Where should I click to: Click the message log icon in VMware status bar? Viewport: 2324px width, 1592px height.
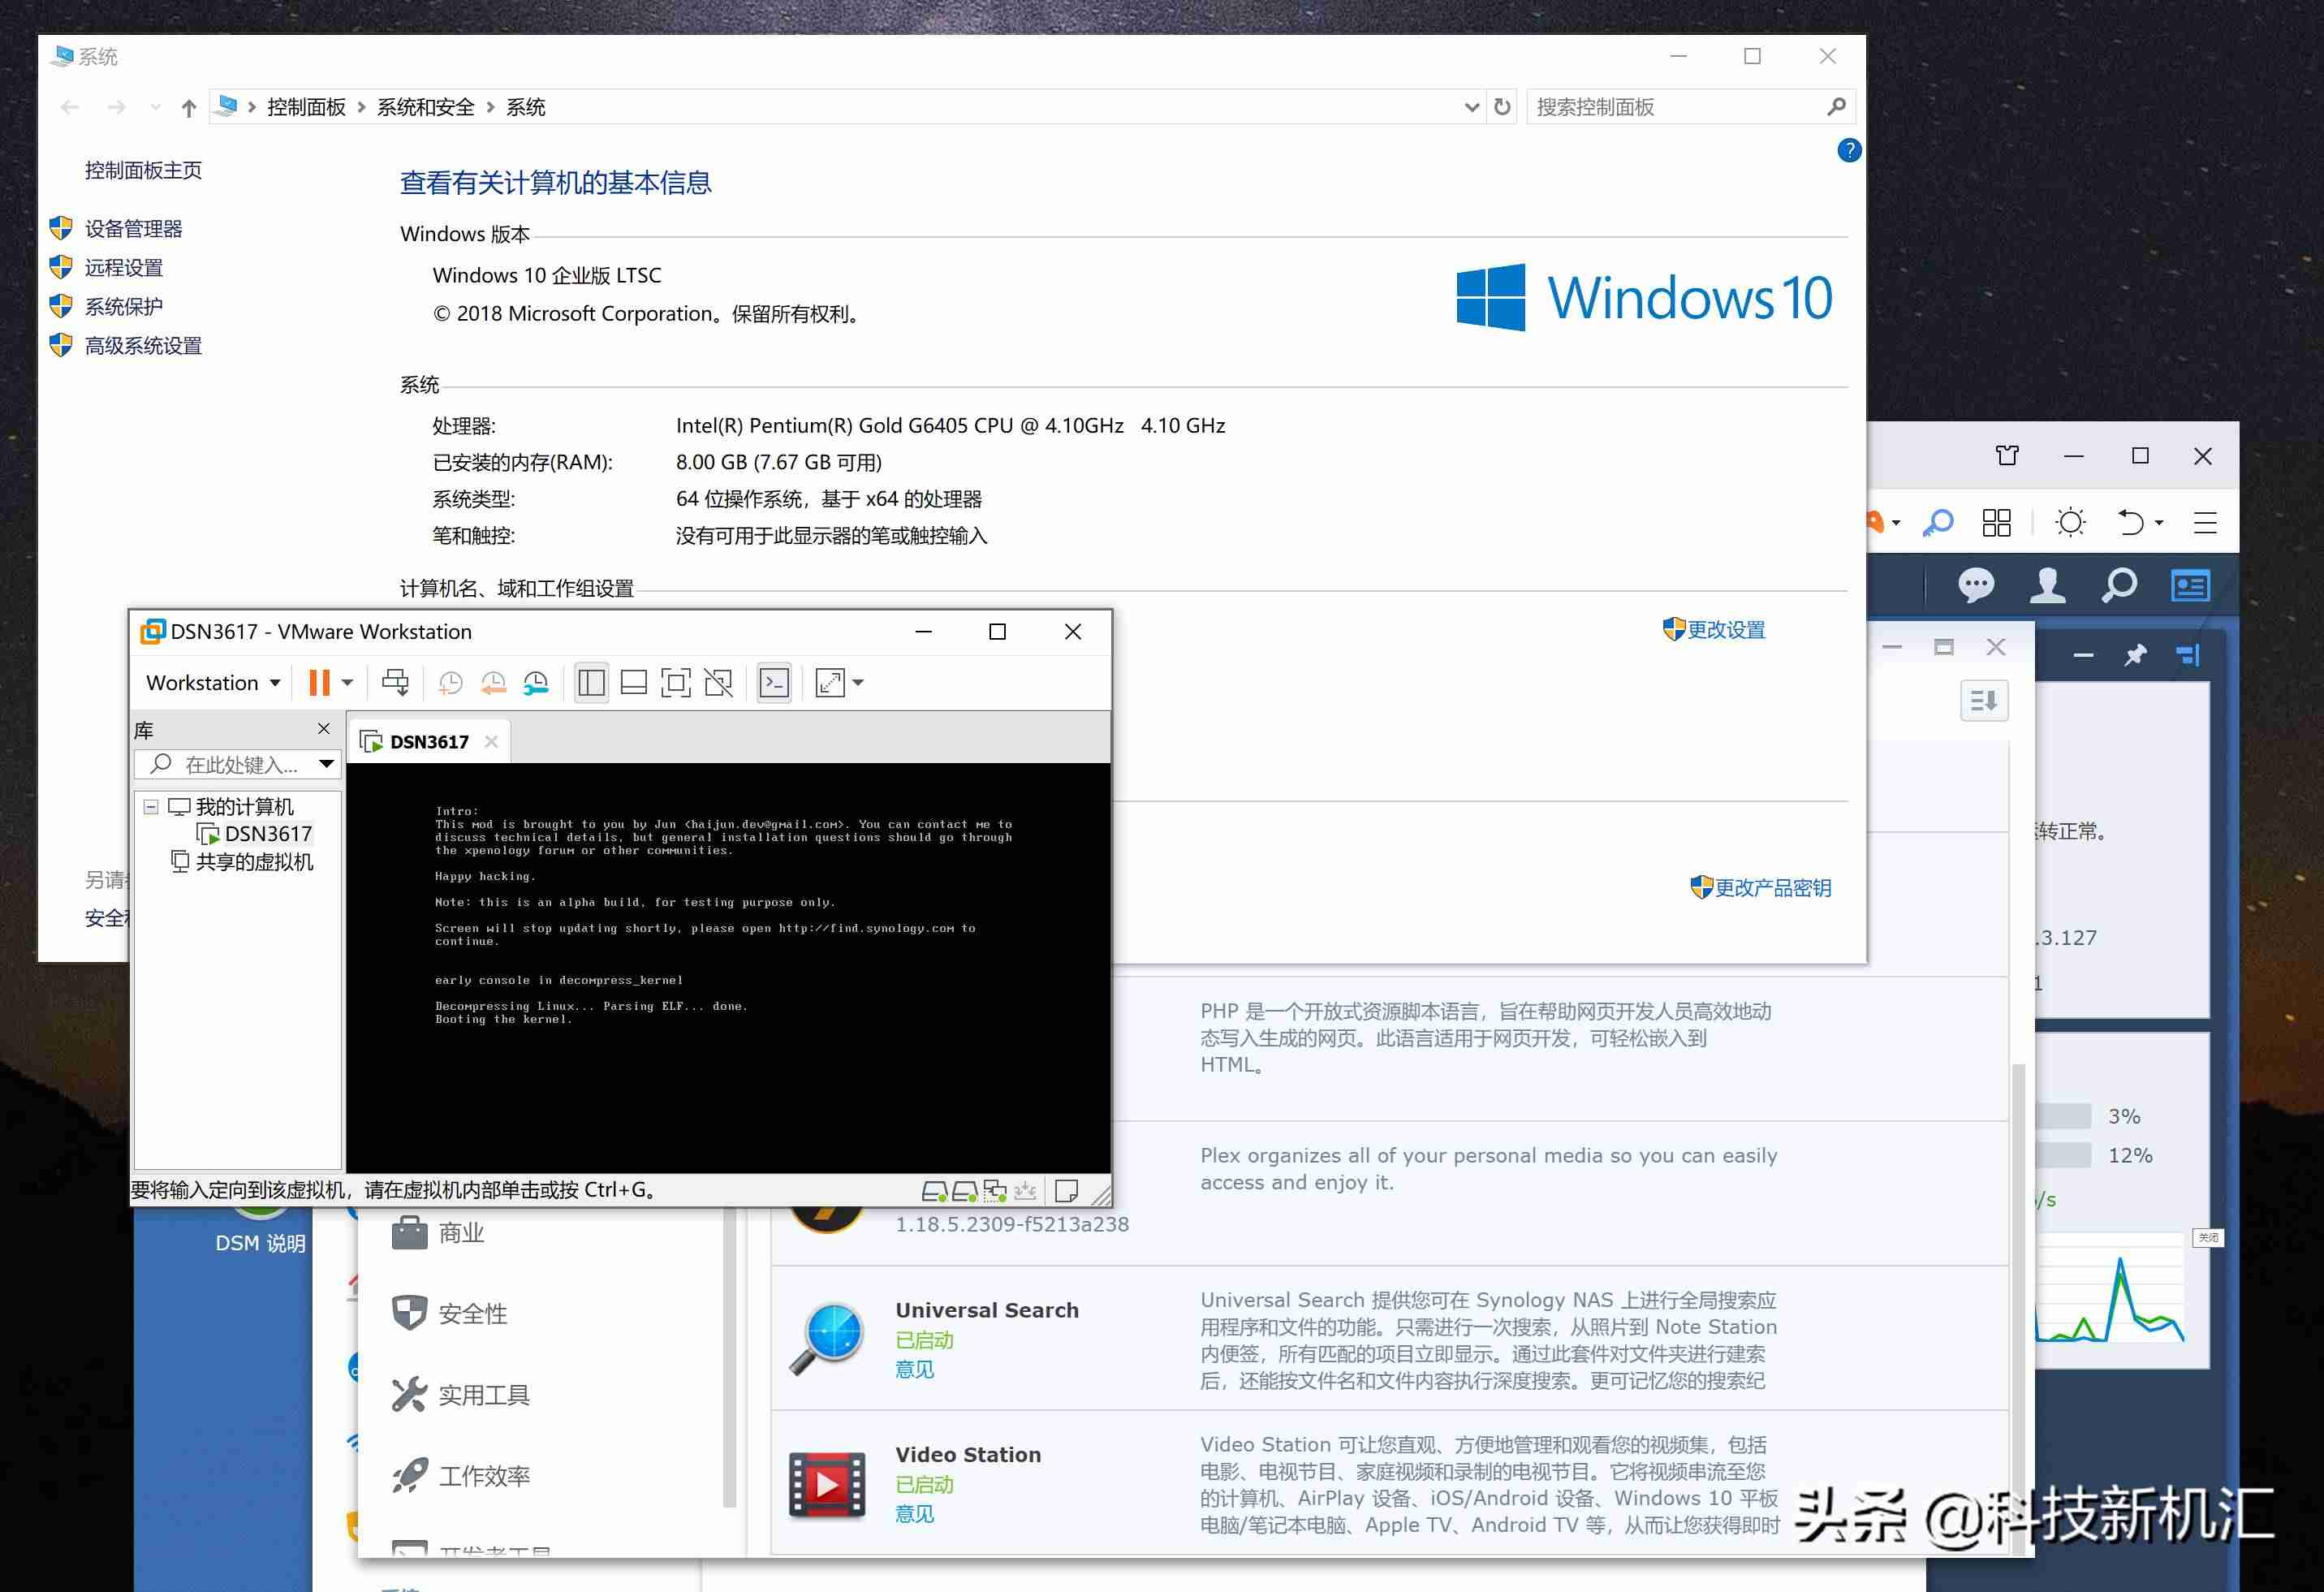point(1067,1191)
